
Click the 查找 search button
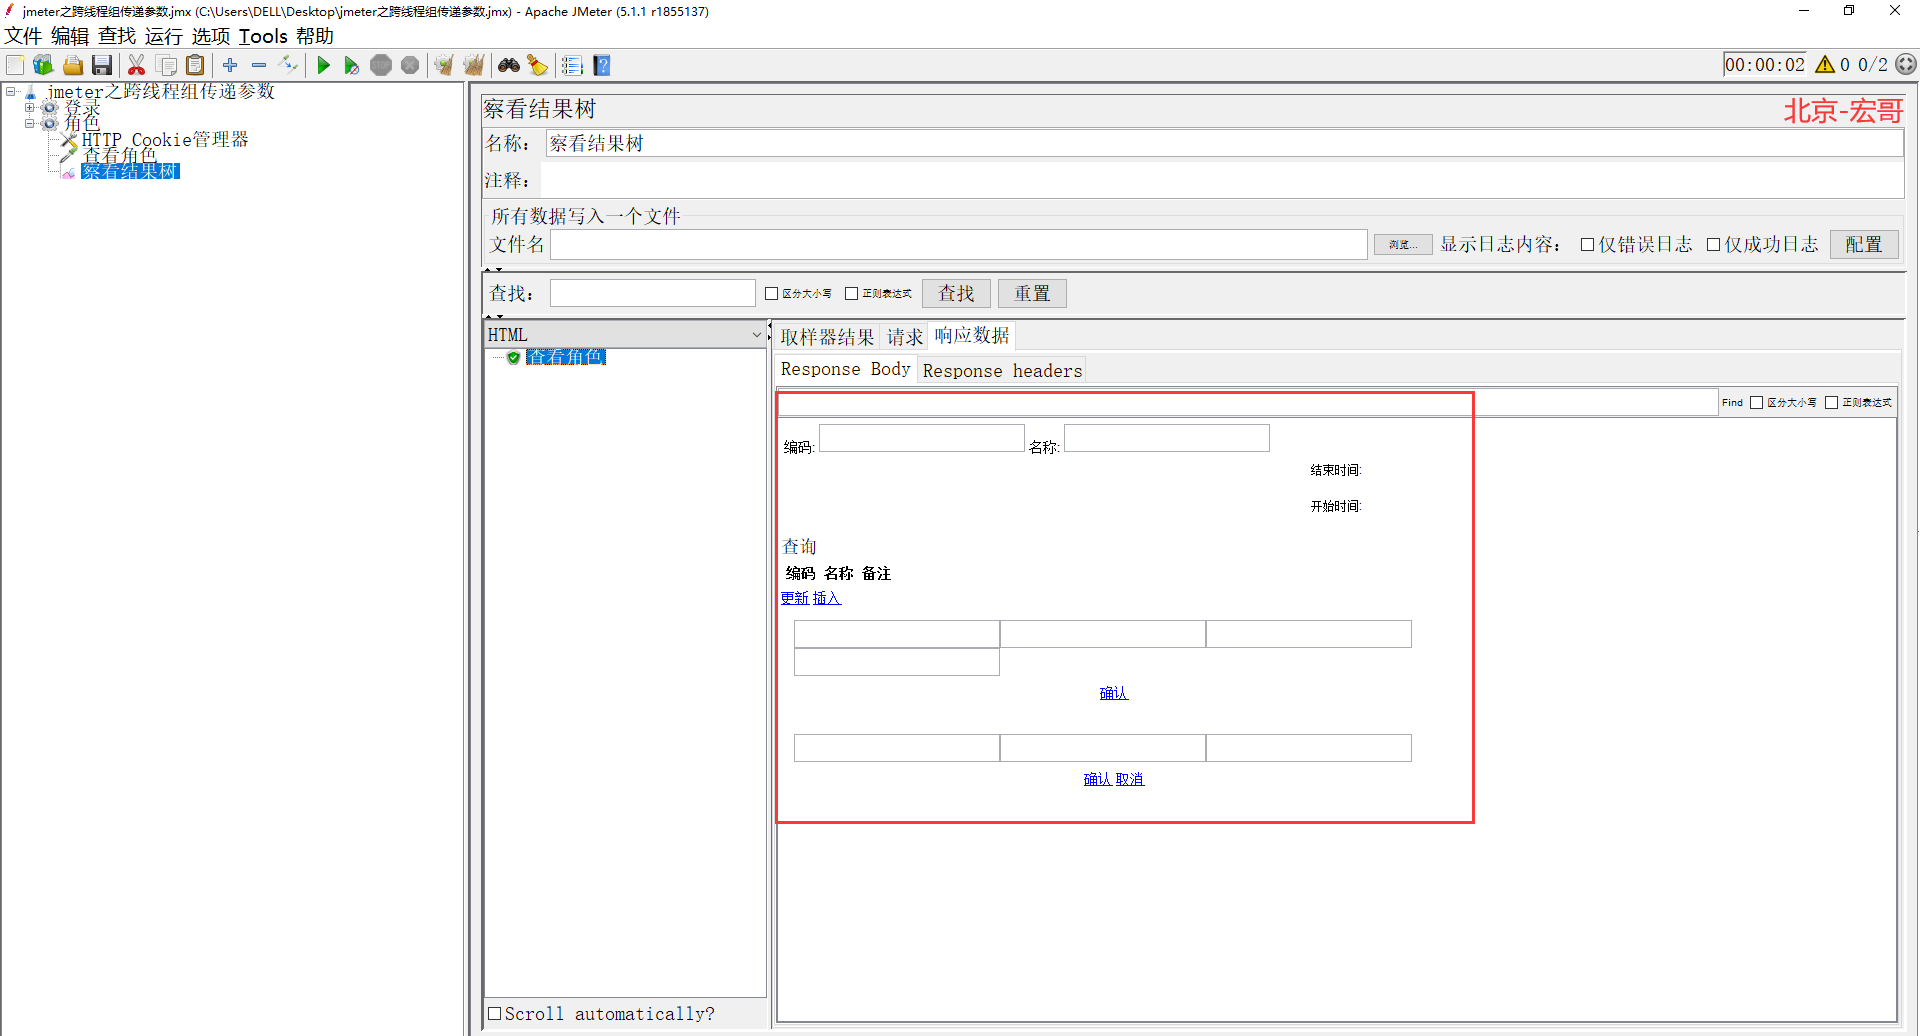click(956, 293)
